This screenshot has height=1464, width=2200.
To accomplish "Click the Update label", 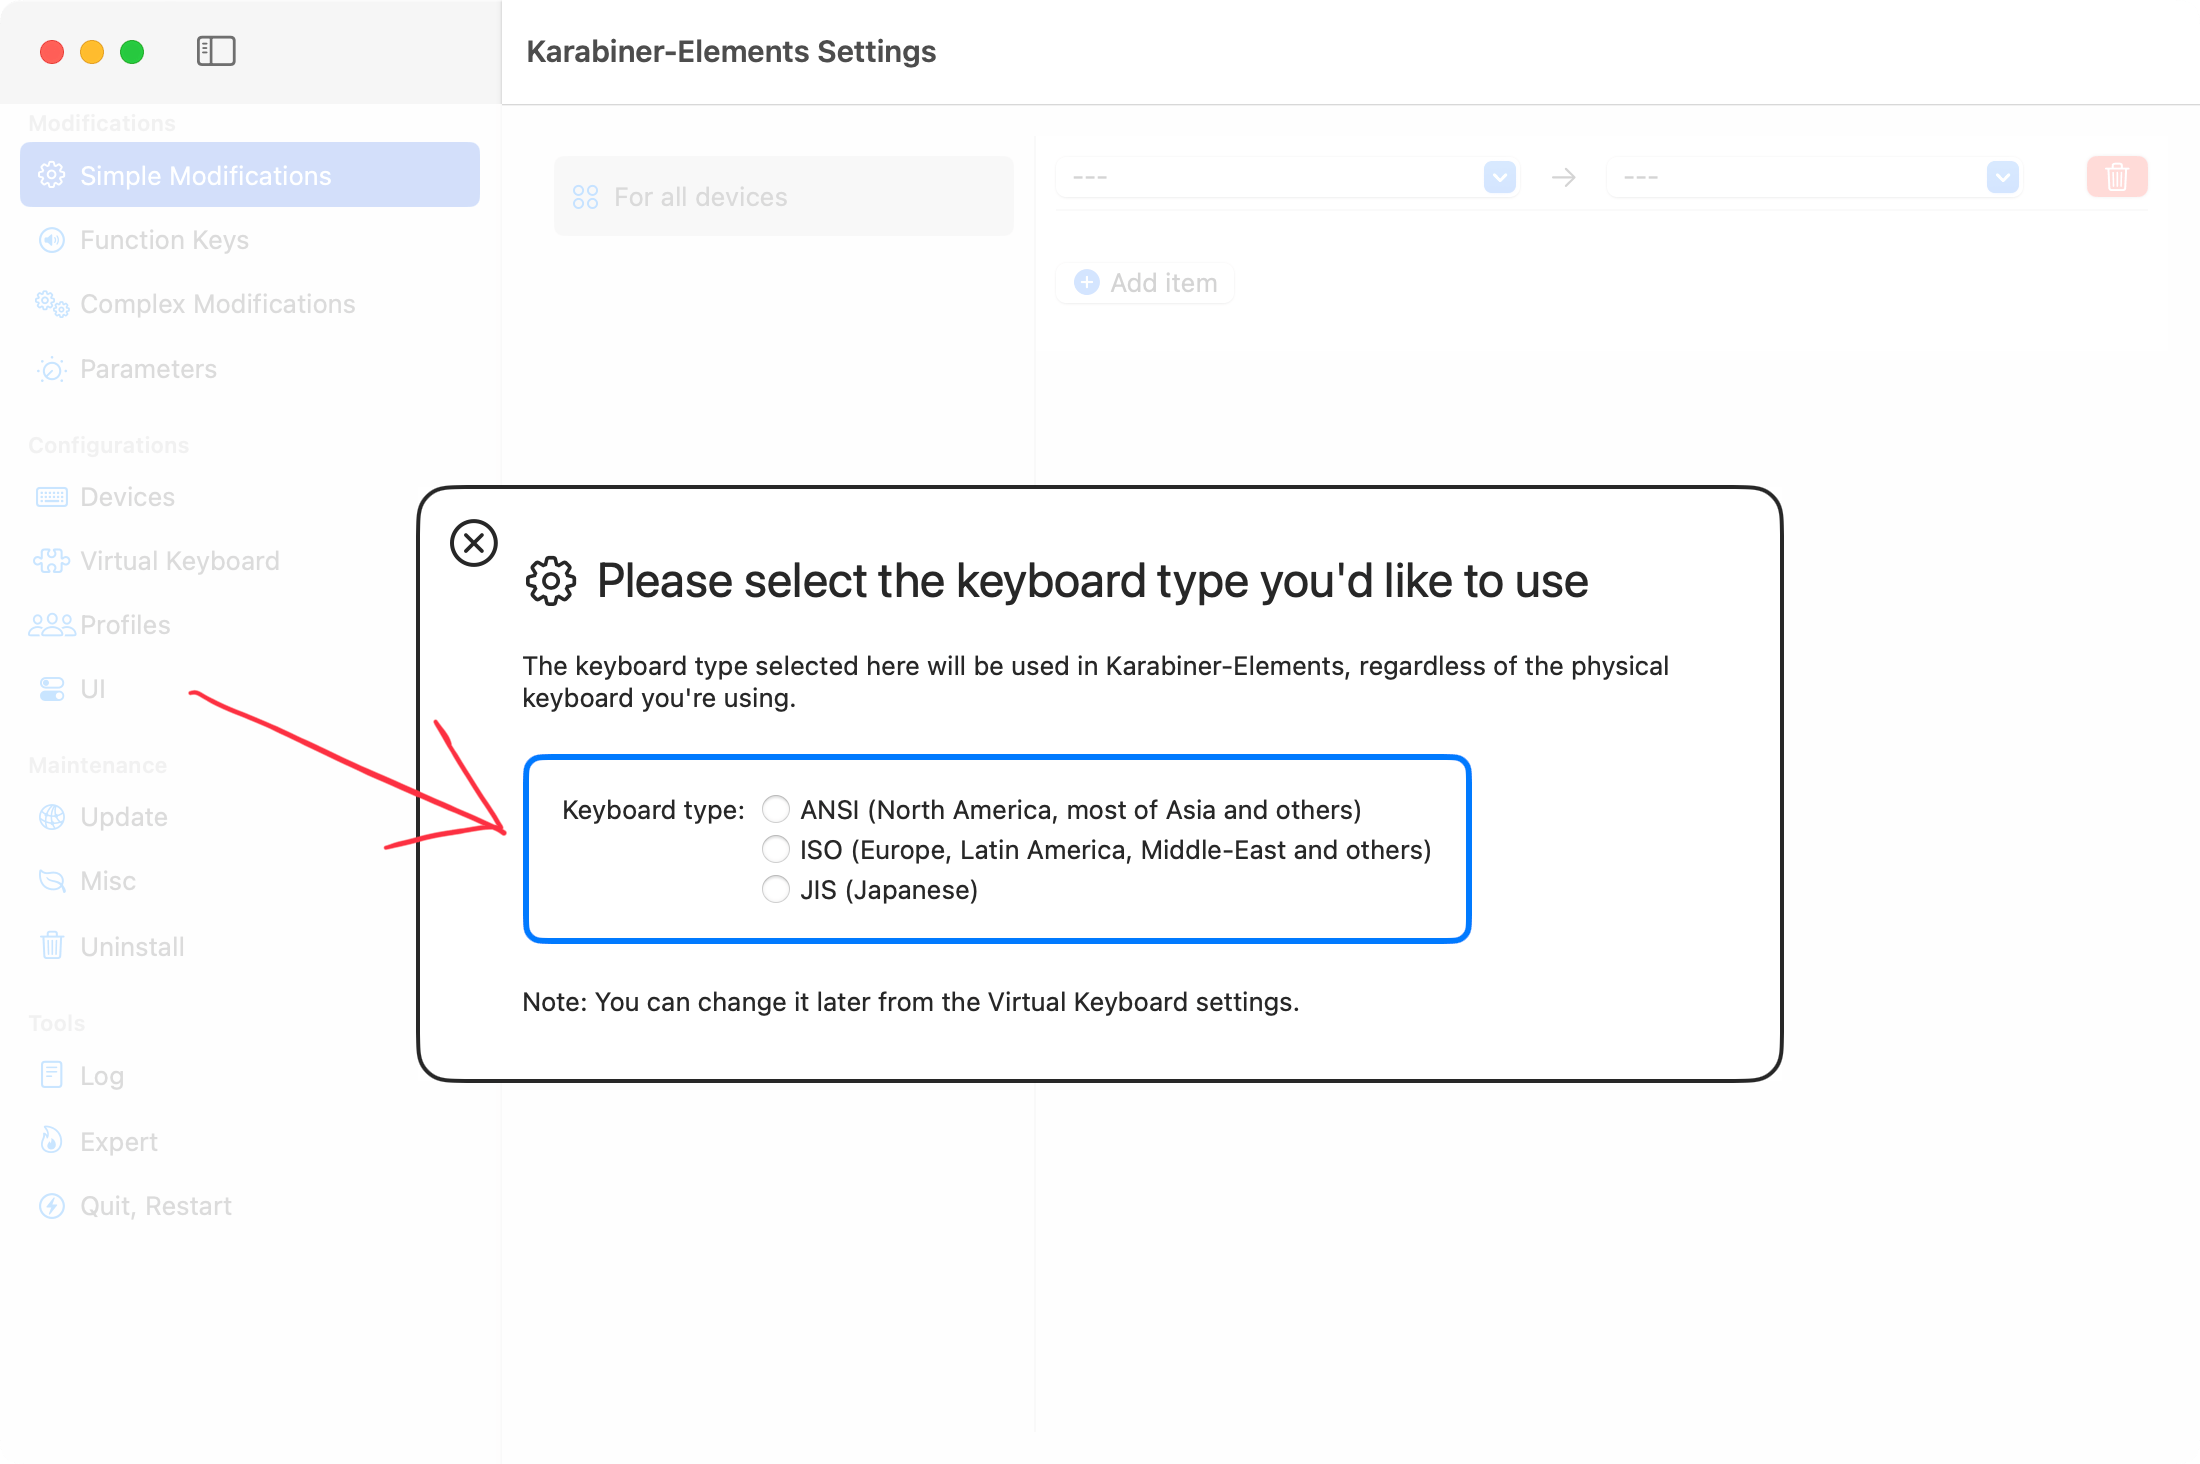I will click(124, 817).
